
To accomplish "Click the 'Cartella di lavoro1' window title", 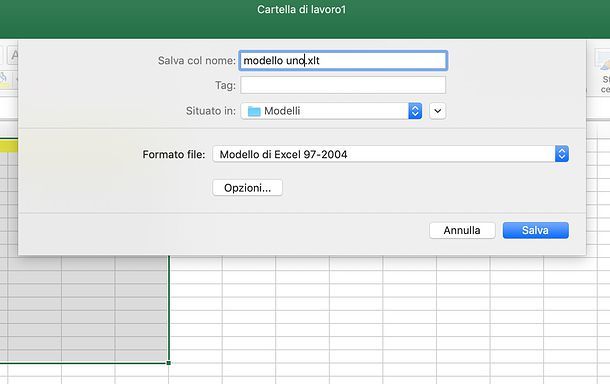I will [301, 9].
